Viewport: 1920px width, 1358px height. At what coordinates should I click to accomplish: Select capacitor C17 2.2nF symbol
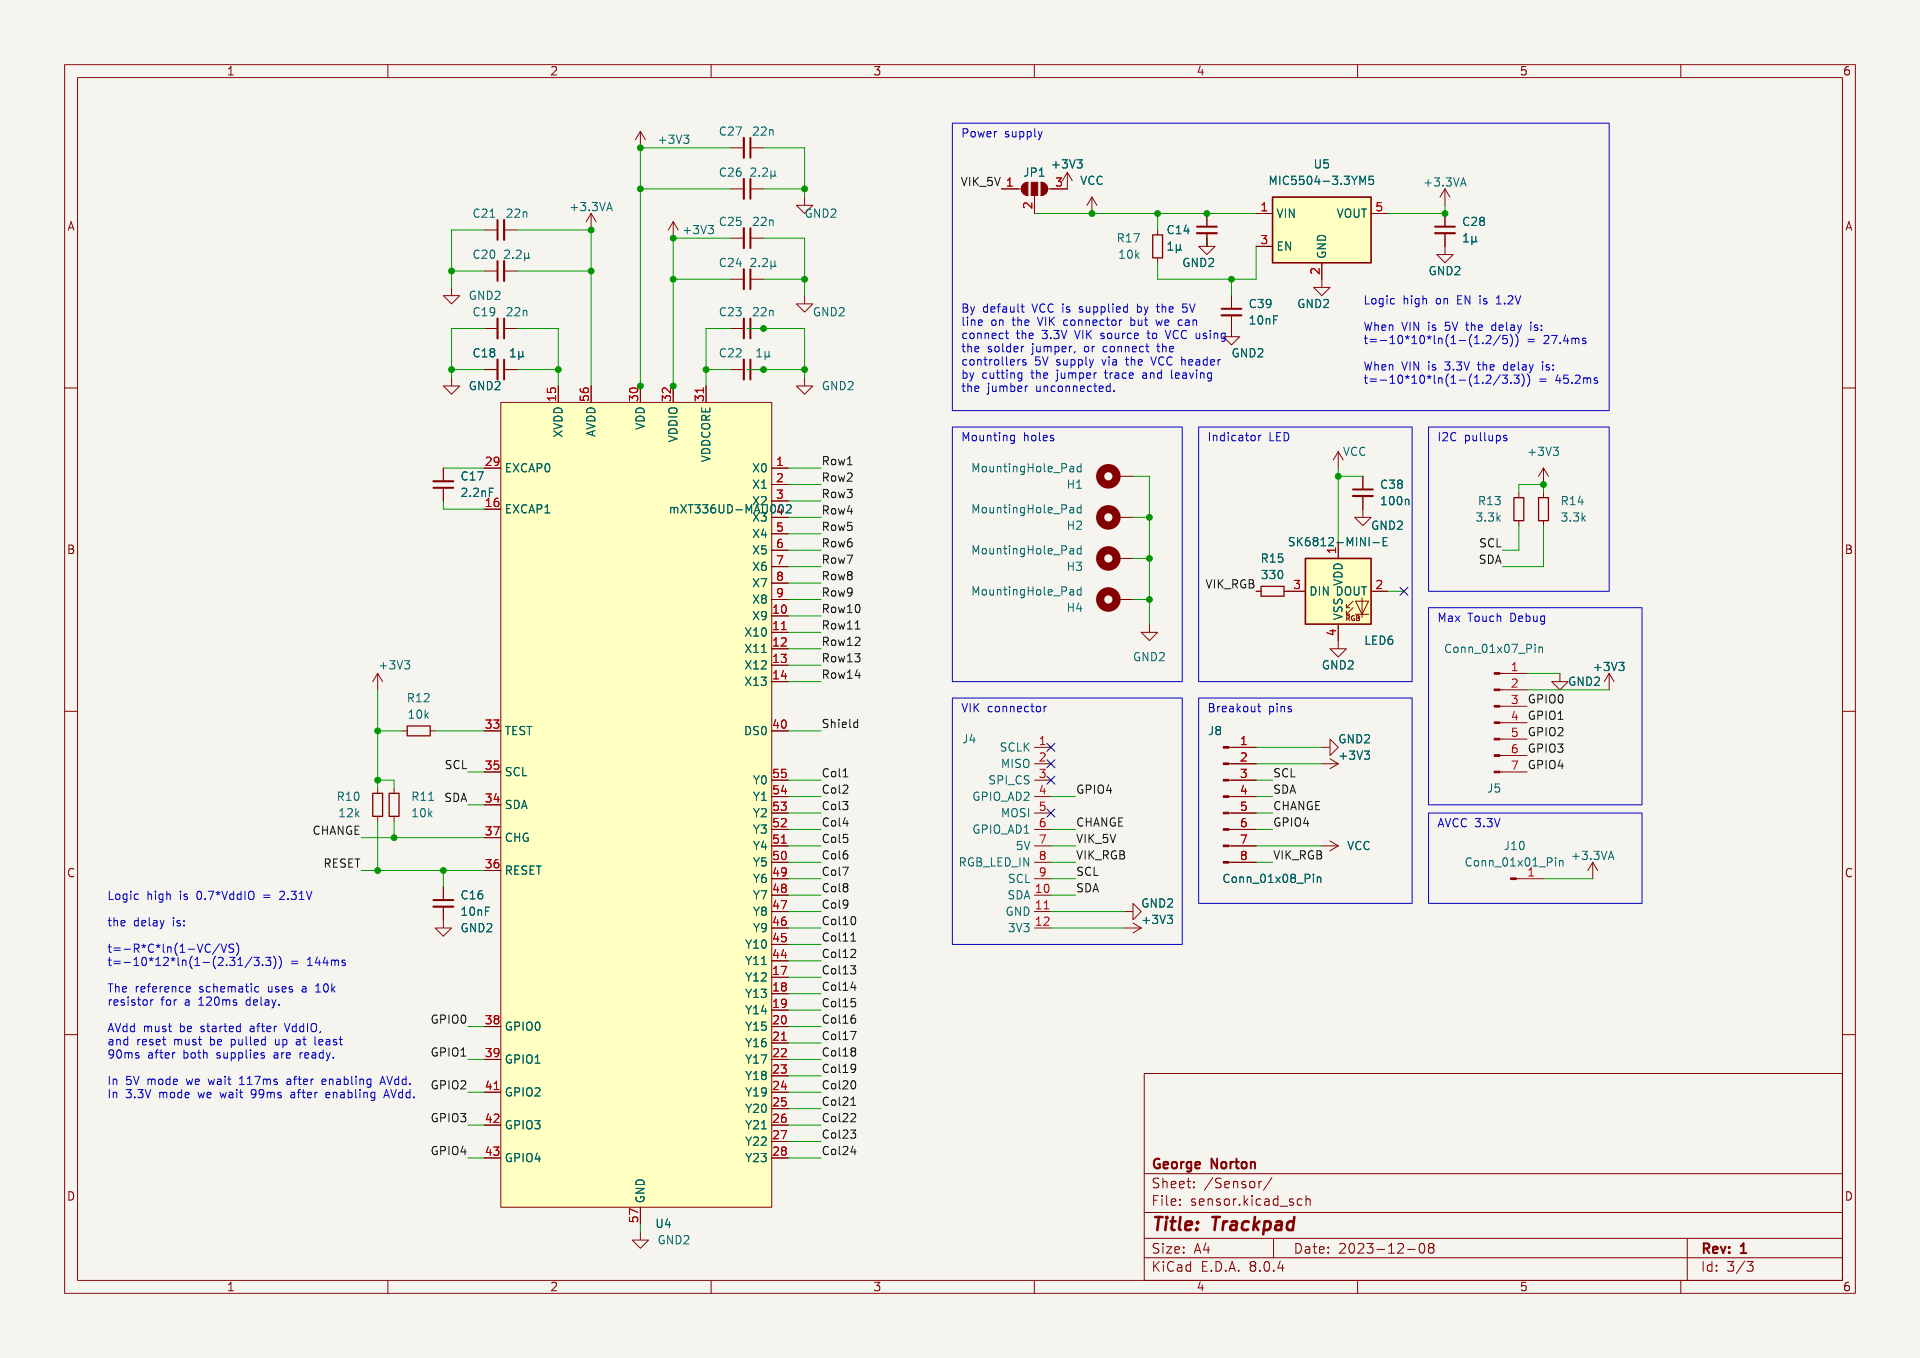443,484
